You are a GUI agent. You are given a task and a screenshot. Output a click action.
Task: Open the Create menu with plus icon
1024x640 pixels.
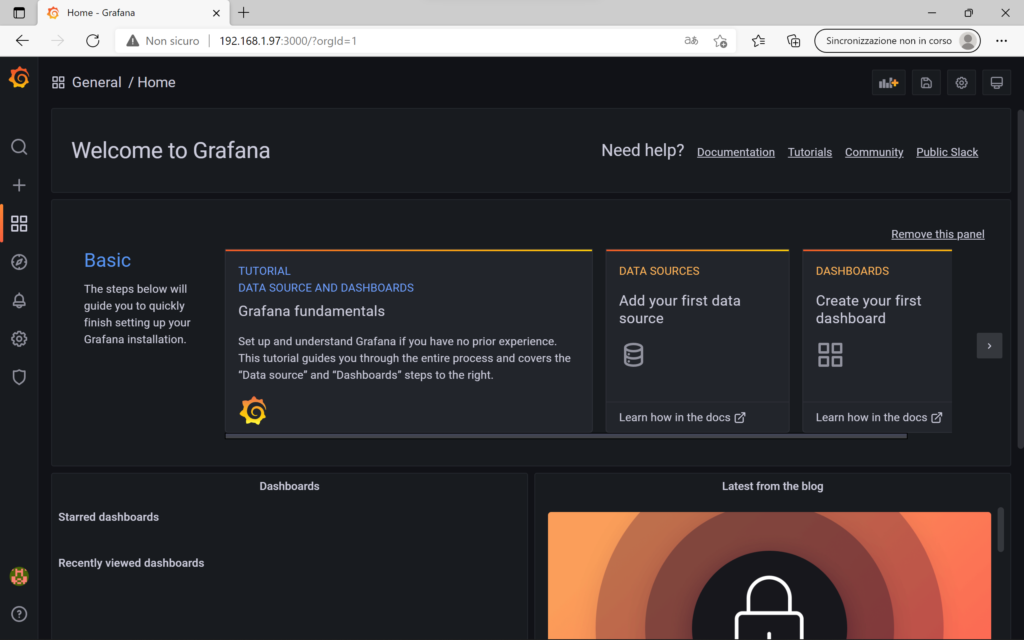tap(19, 185)
